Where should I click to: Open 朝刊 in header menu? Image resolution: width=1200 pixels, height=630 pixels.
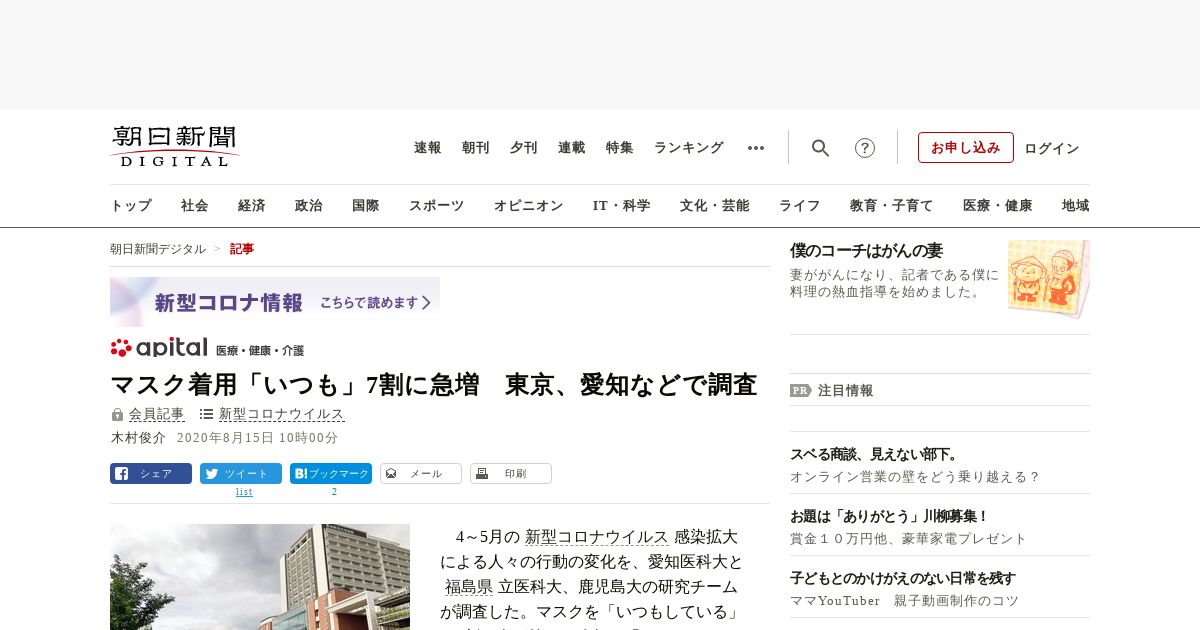point(476,148)
